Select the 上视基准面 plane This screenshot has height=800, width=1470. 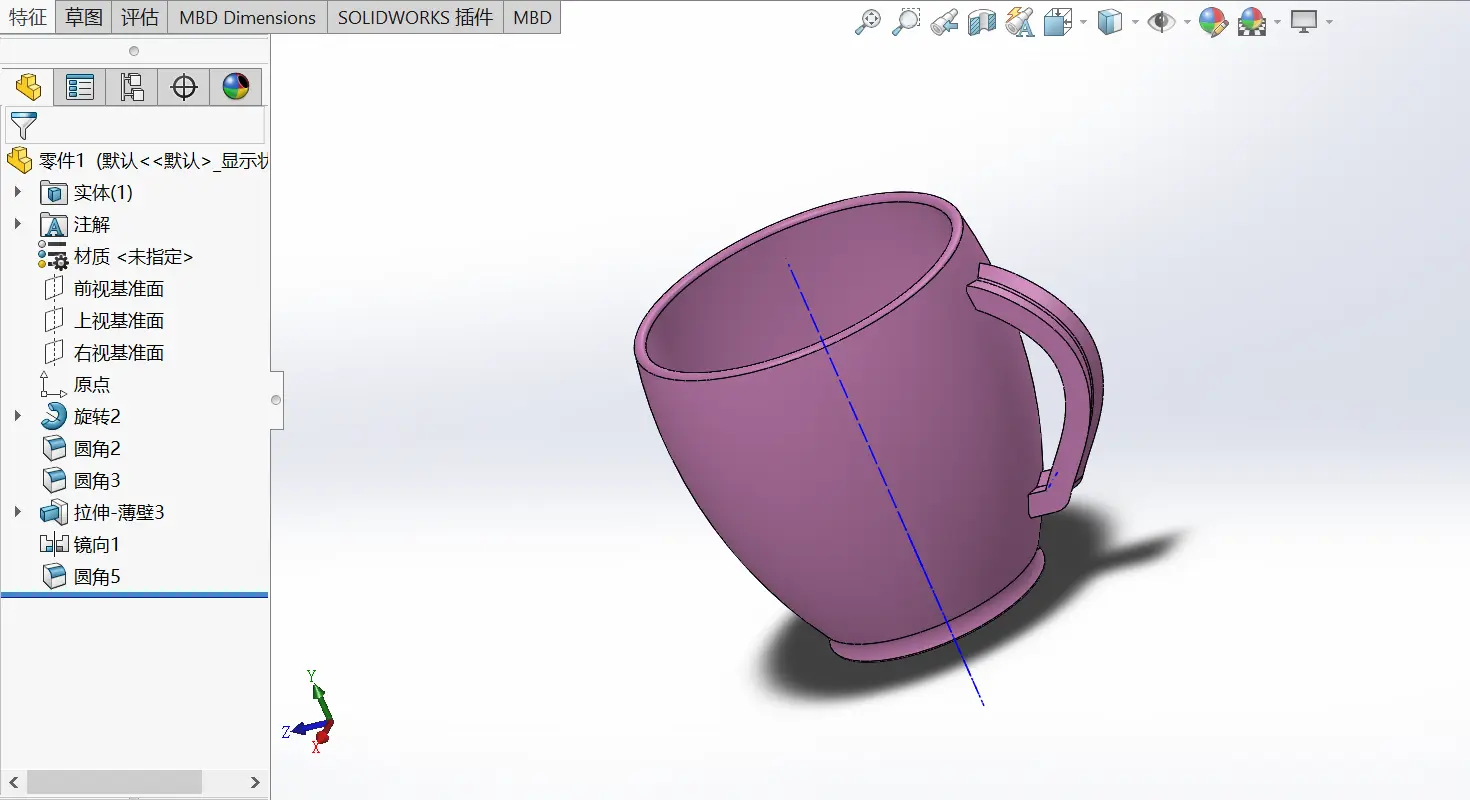click(x=118, y=320)
